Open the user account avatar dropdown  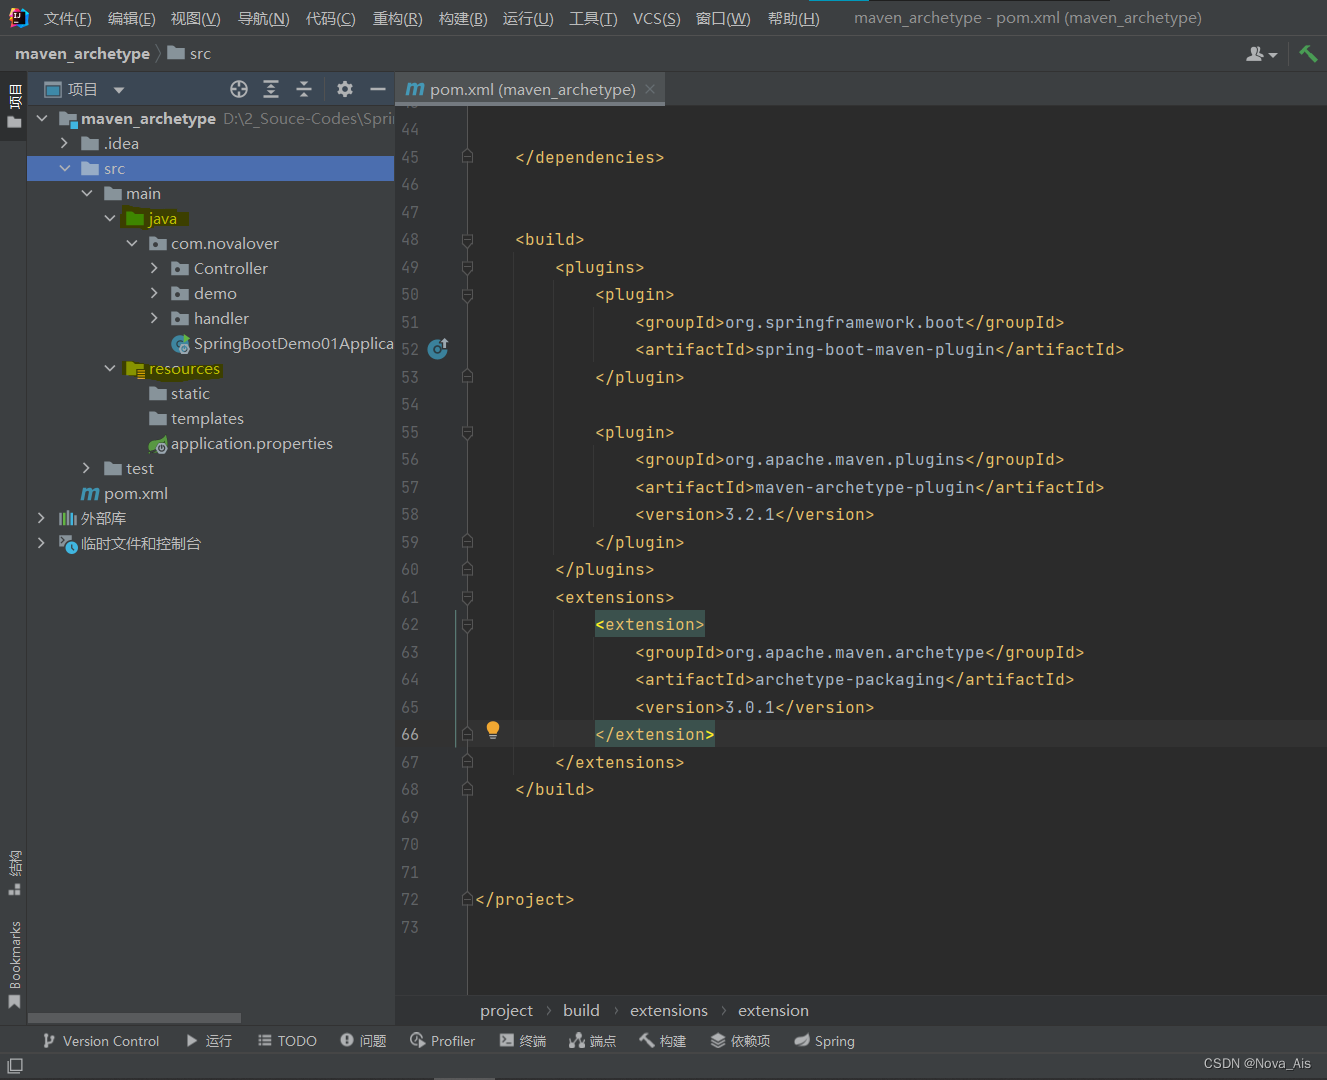click(x=1261, y=54)
